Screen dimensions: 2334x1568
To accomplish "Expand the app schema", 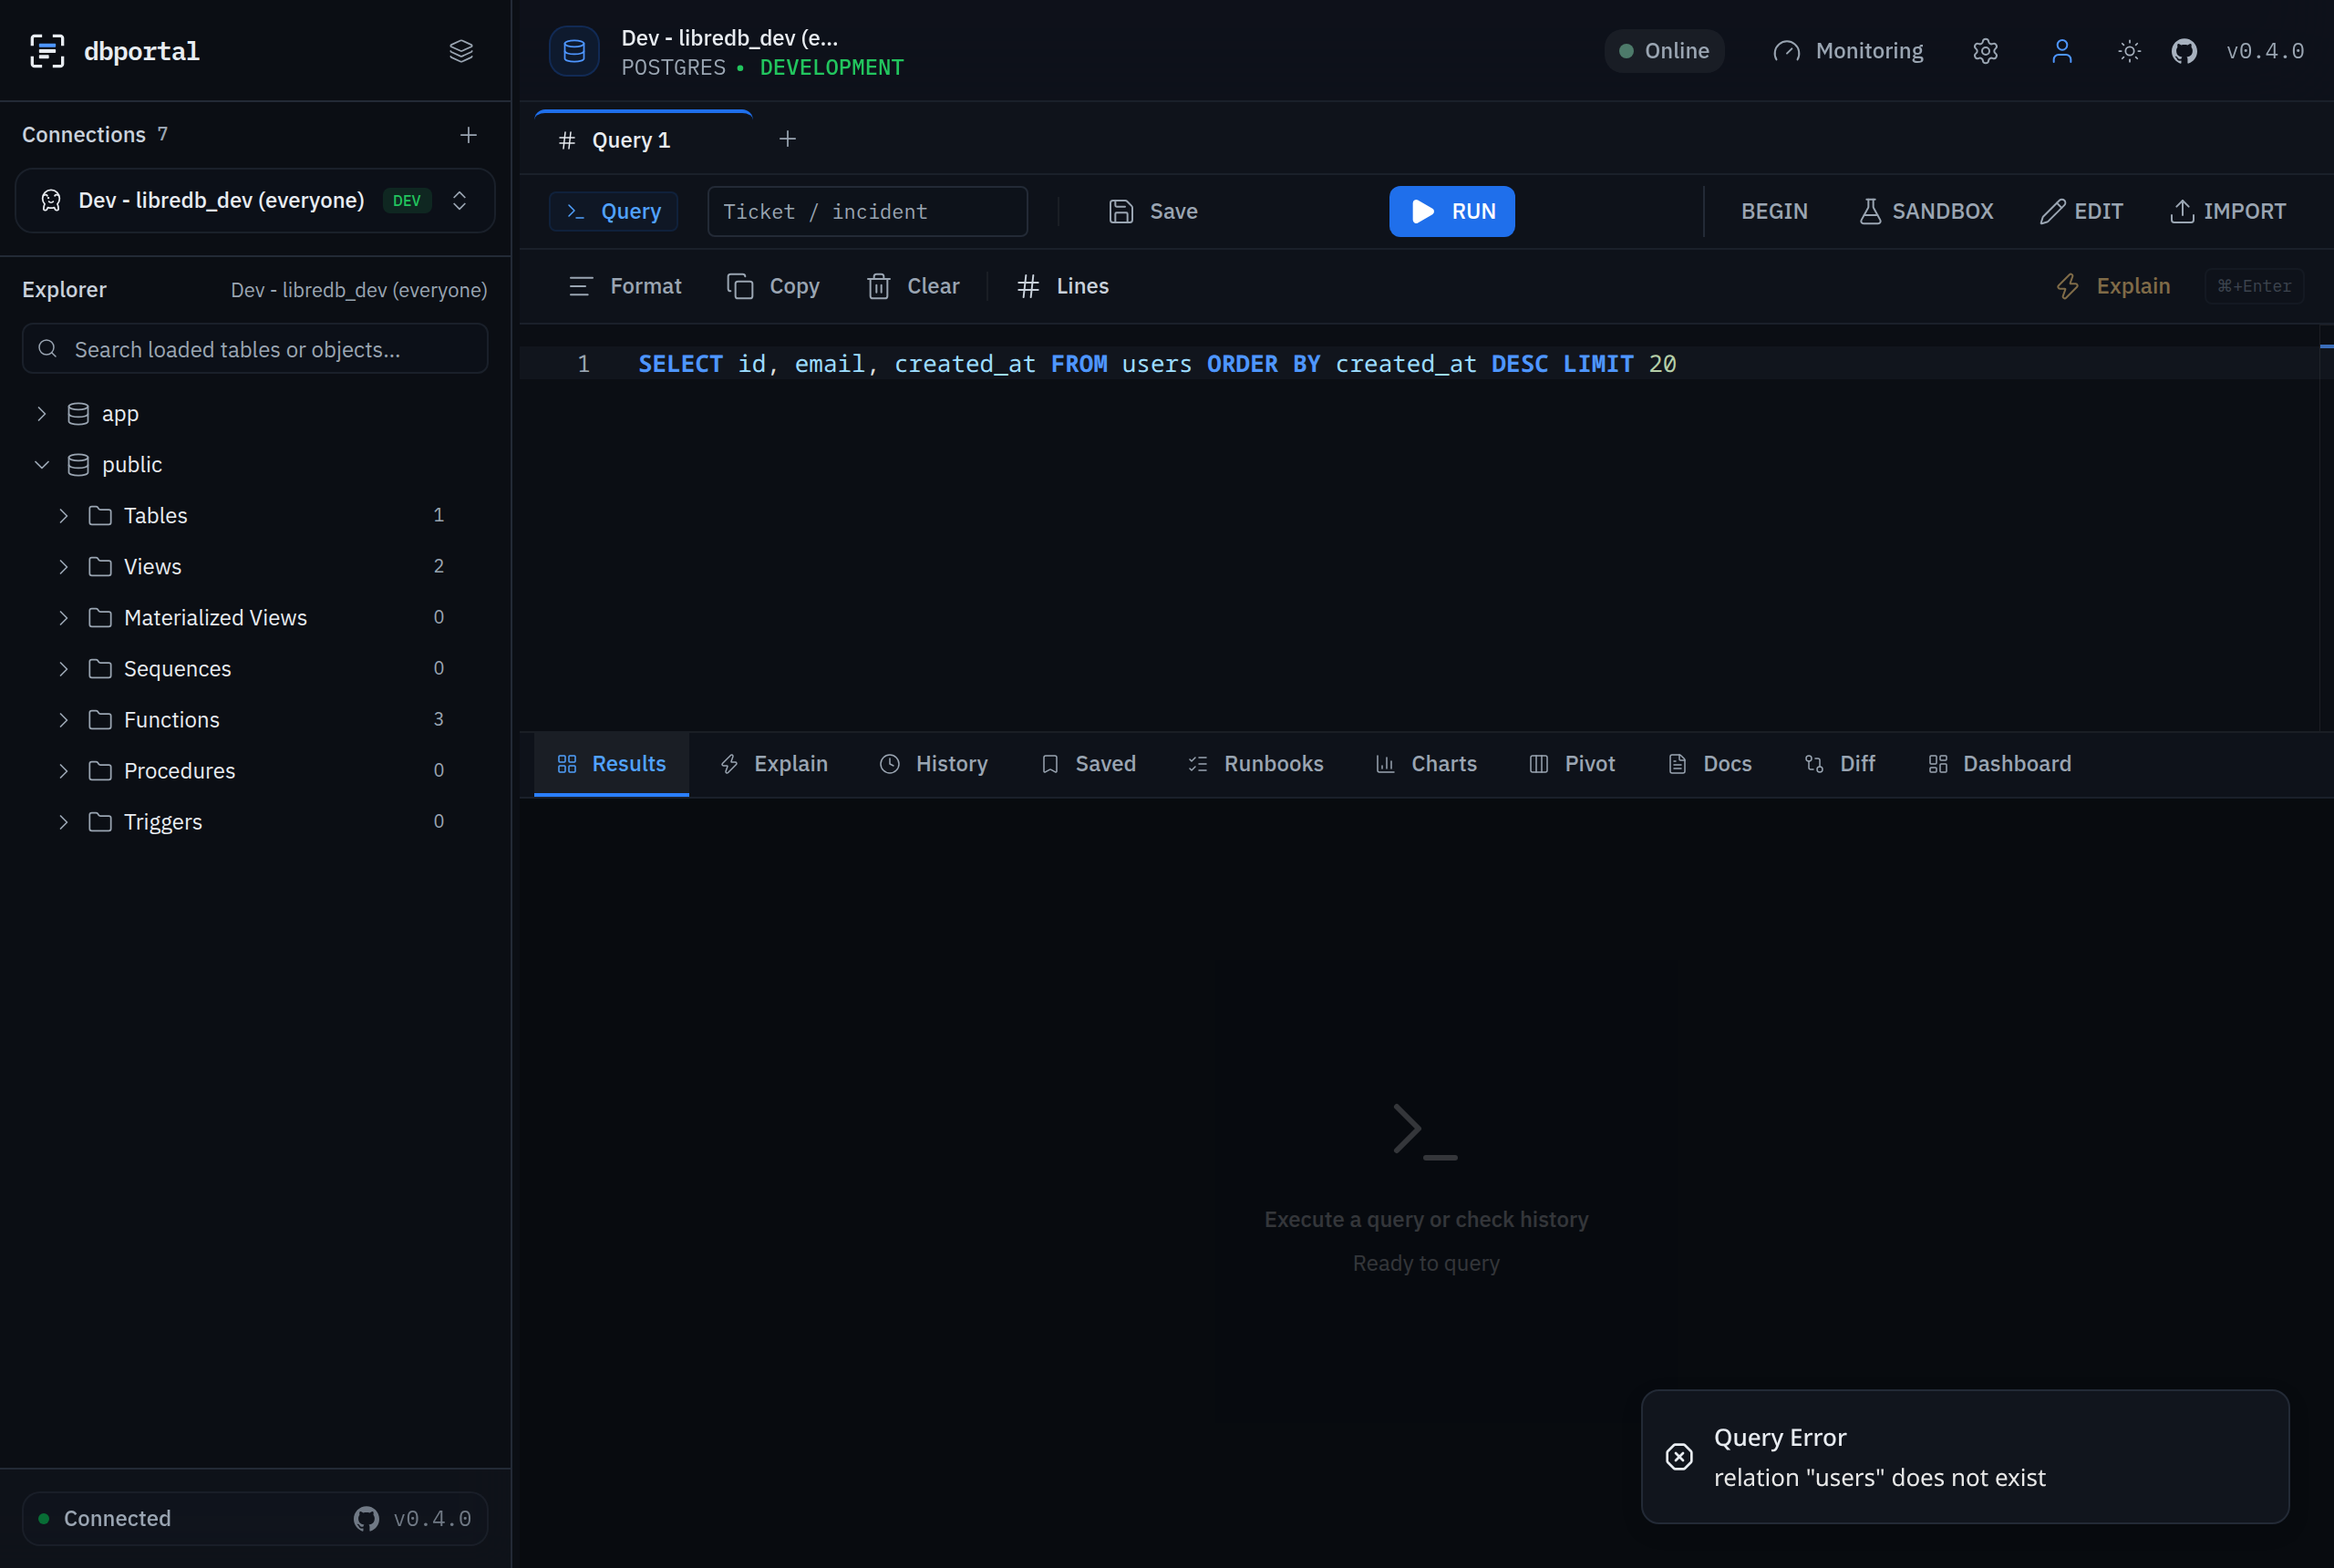I will click(42, 413).
